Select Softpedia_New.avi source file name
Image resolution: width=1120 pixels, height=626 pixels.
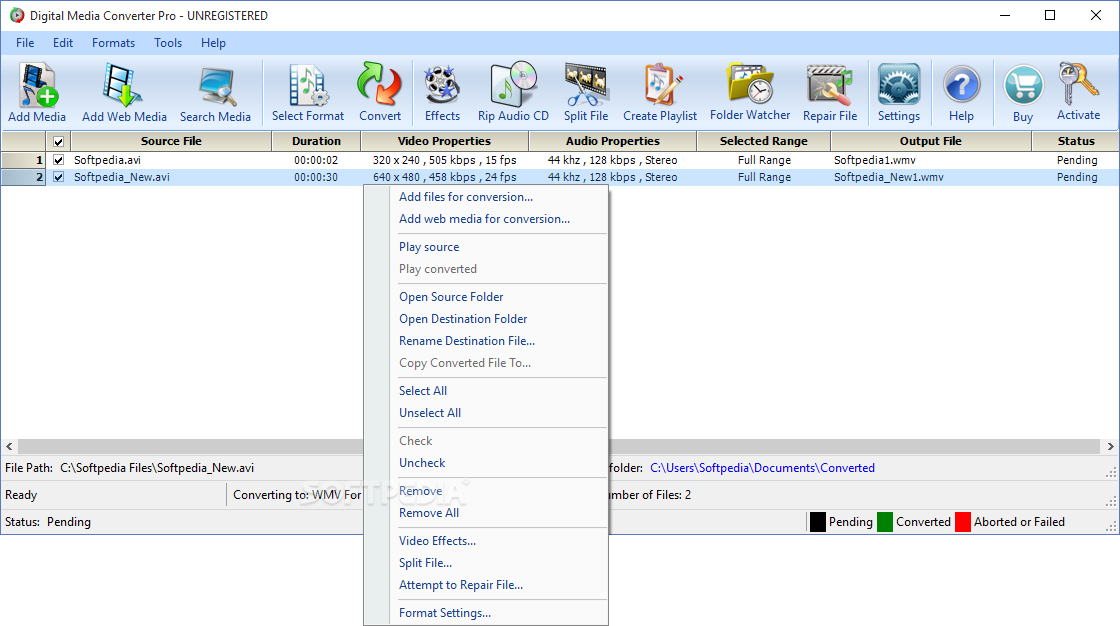pos(122,177)
